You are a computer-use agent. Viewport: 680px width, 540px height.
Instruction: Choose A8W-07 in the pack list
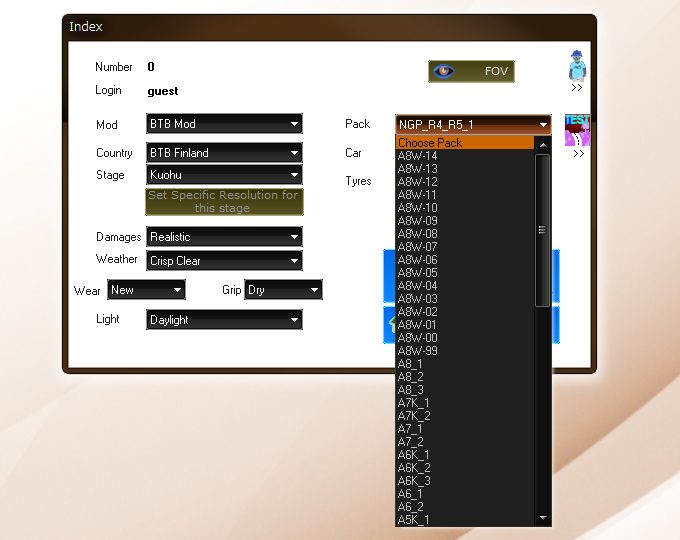418,247
